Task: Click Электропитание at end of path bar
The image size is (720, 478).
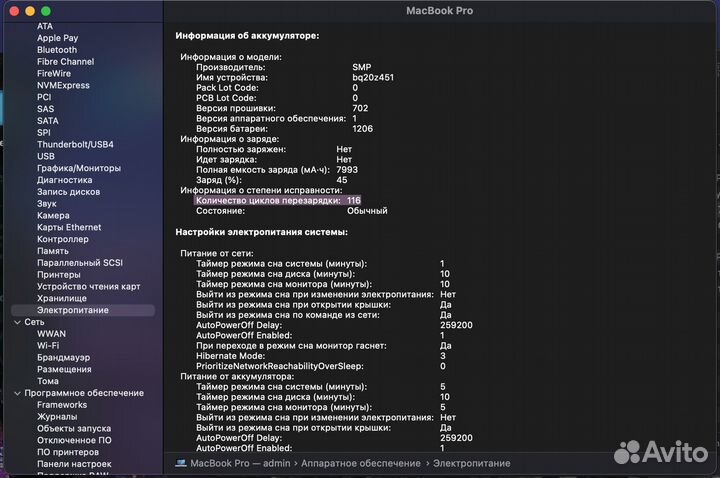Action: tap(472, 463)
